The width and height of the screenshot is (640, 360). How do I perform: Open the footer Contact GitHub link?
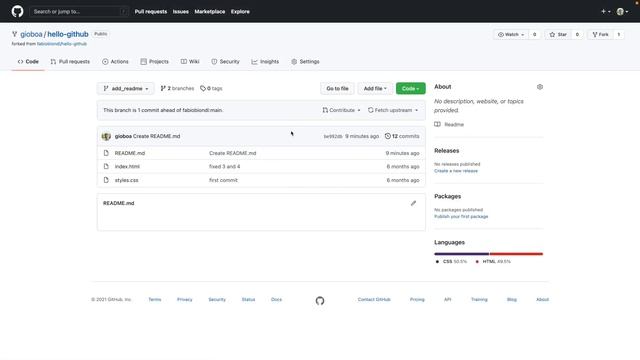point(374,300)
